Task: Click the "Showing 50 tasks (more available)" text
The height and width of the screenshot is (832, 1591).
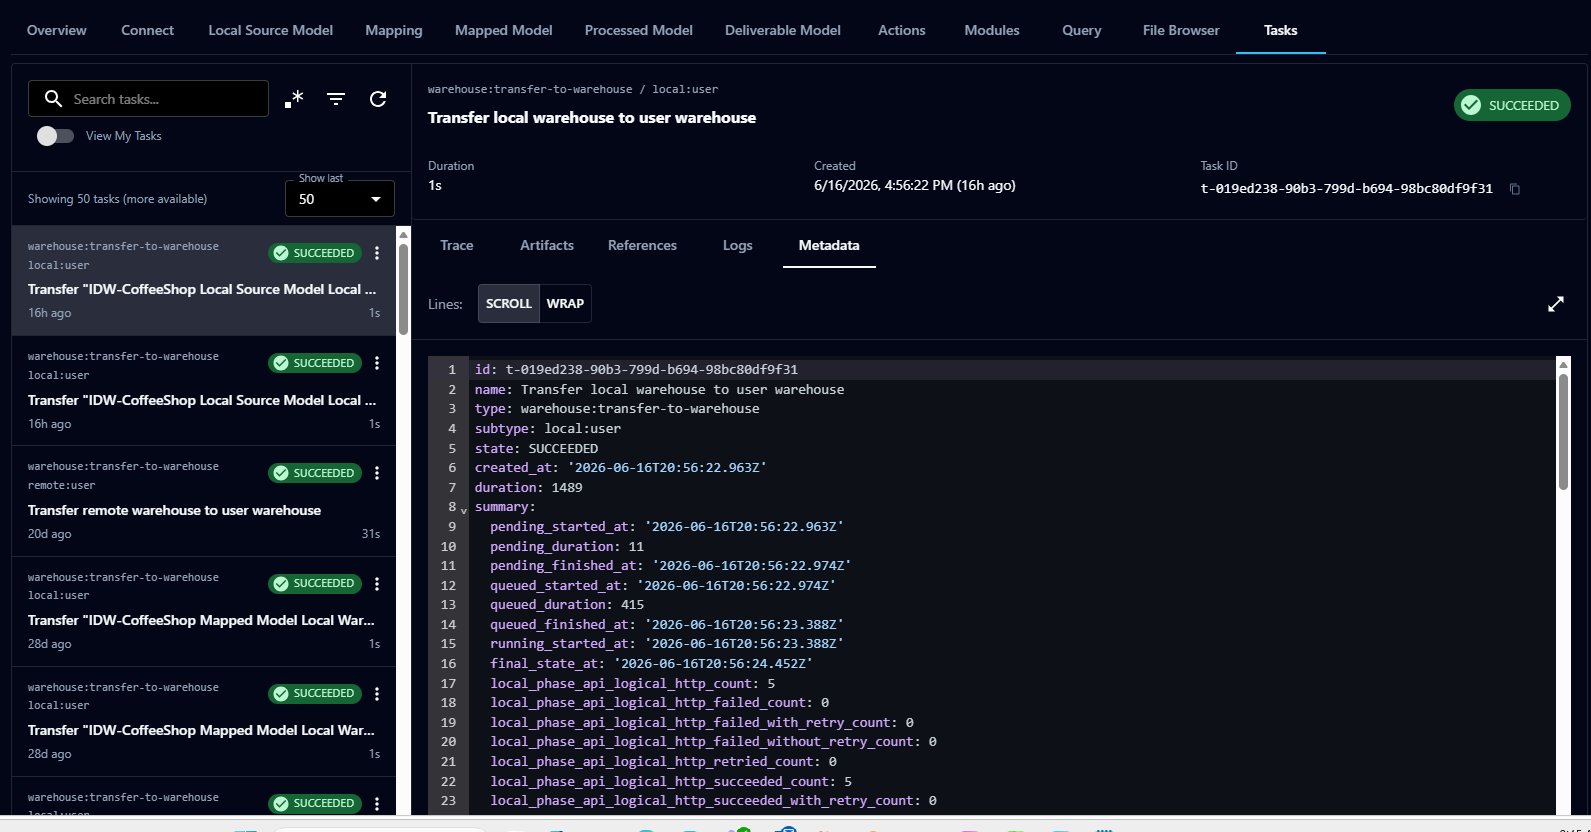Action: coord(118,199)
